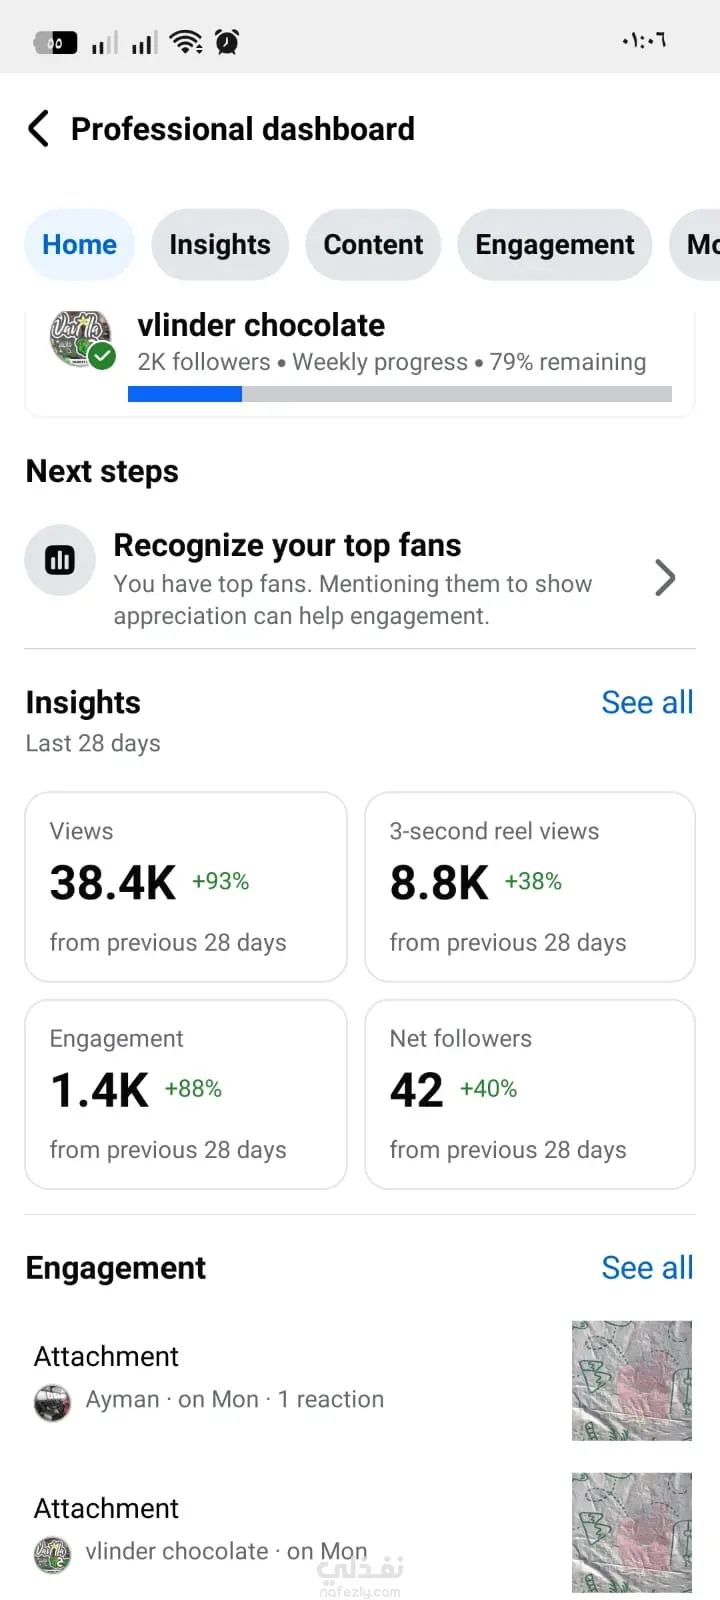Open the Views 38.4K insight card
This screenshot has height=1600, width=720.
(186, 887)
